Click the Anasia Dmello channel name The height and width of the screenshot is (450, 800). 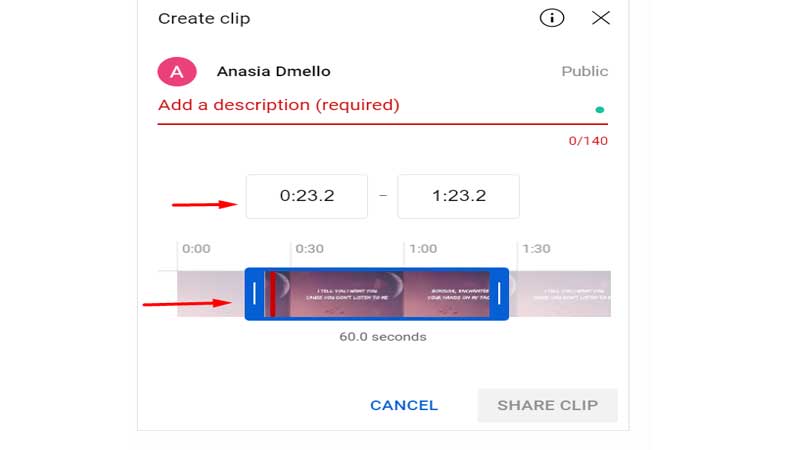[x=273, y=71]
